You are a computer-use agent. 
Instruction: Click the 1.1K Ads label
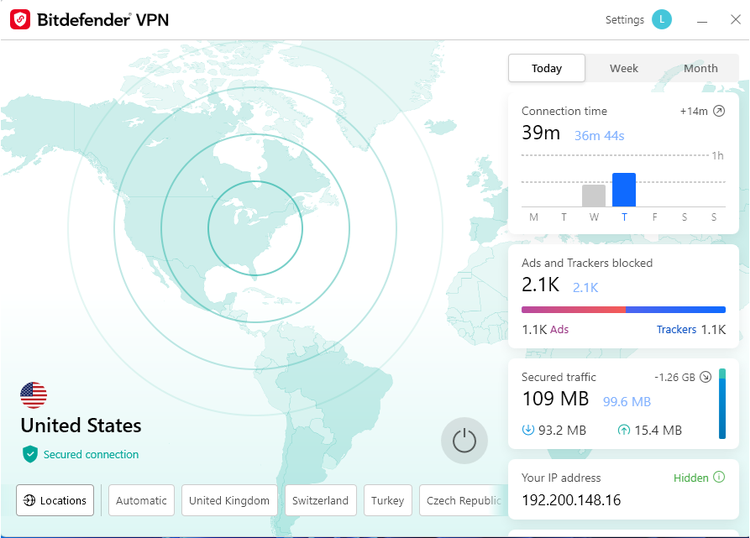point(545,329)
